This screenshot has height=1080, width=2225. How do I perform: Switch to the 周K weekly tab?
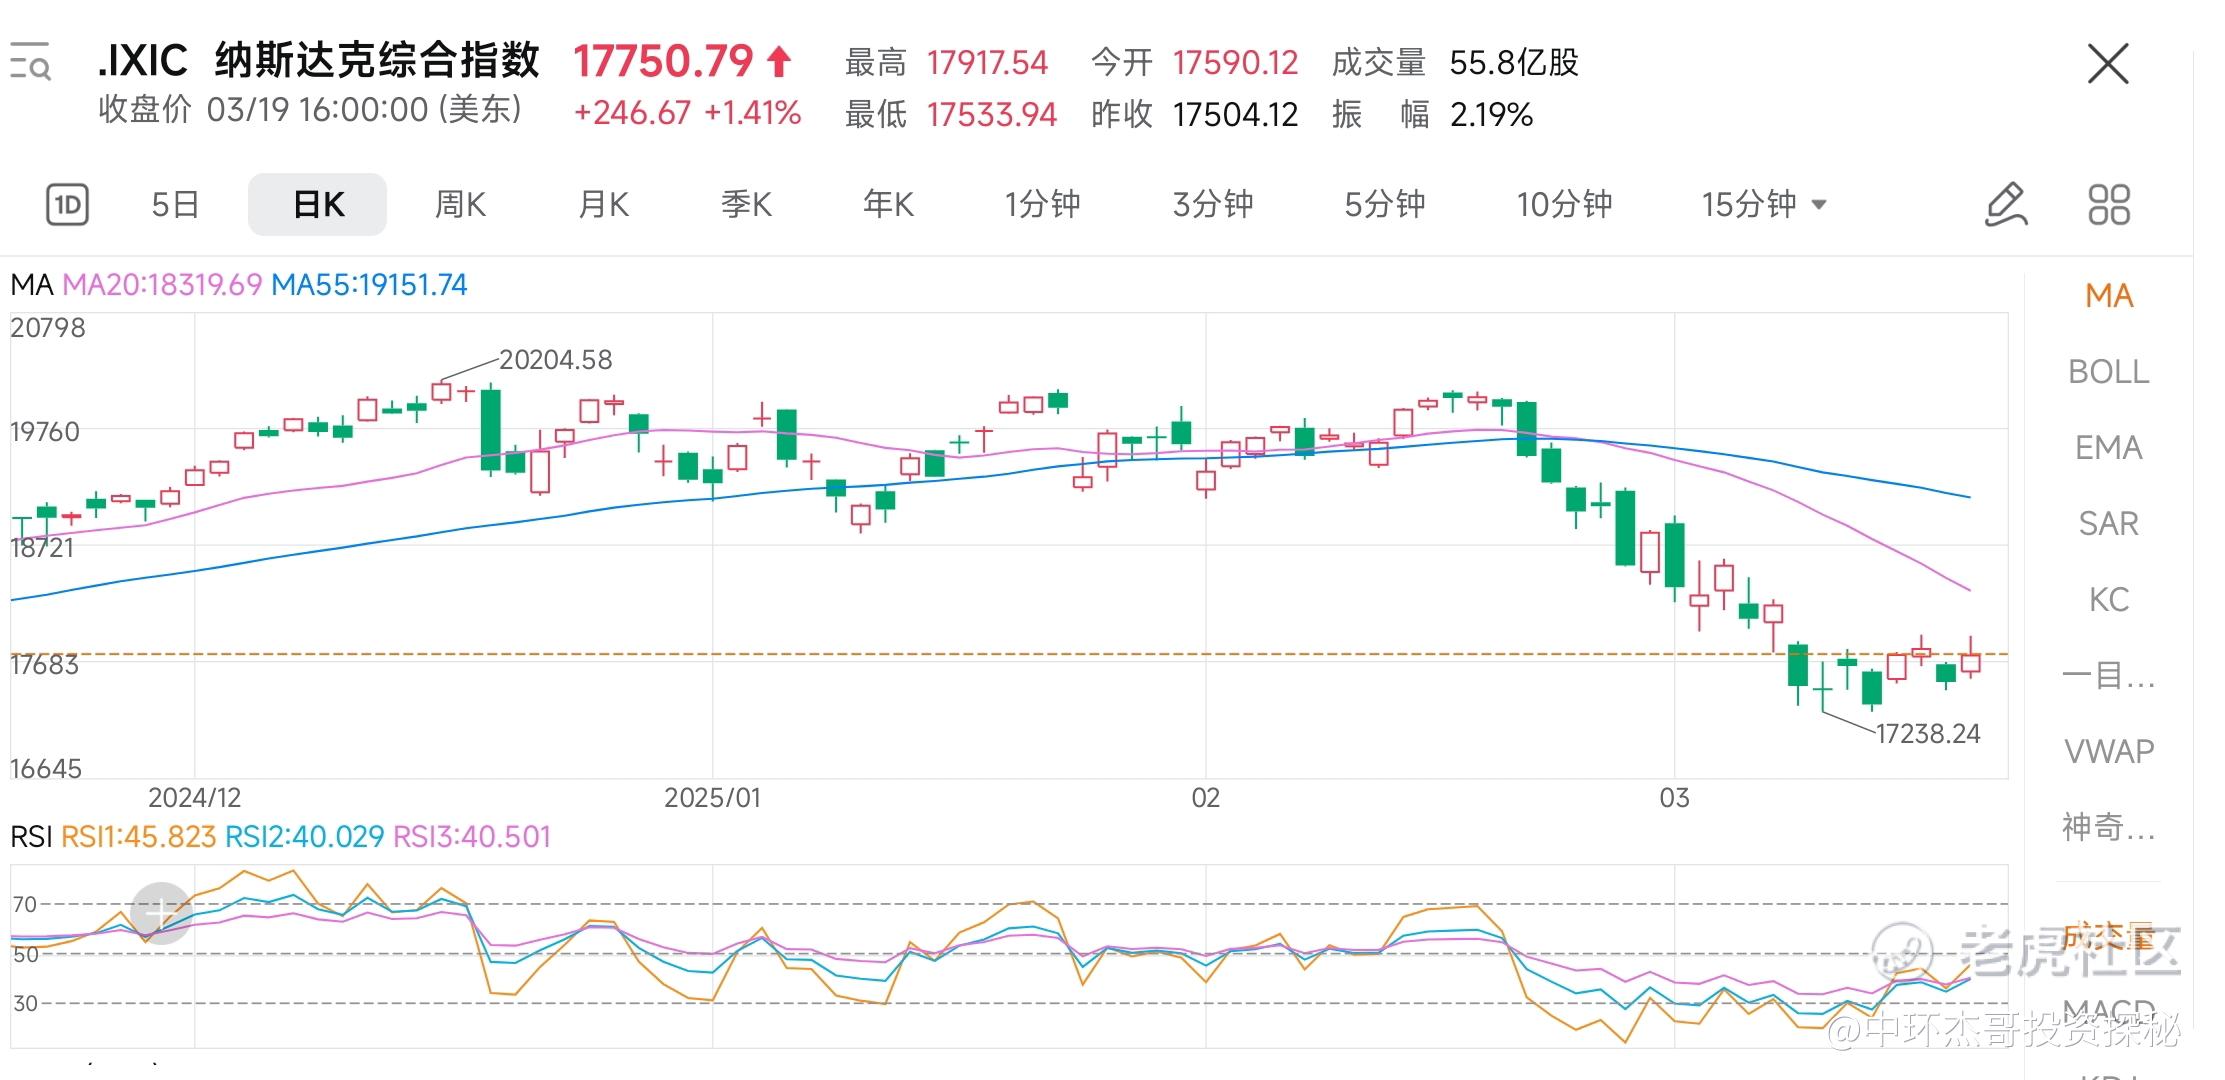pyautogui.click(x=460, y=205)
